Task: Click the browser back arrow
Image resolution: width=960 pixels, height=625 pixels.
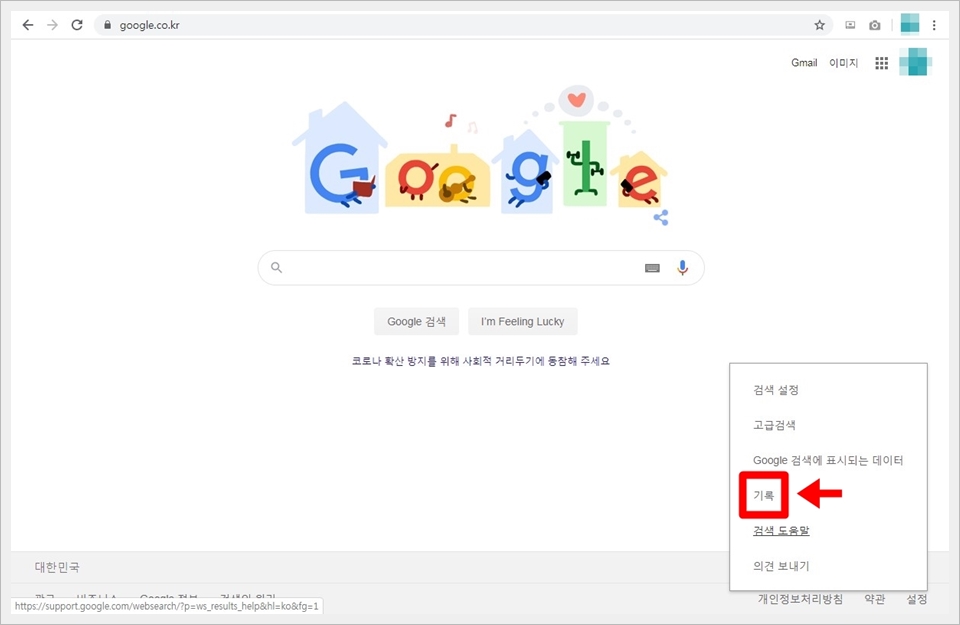Action: [x=28, y=25]
